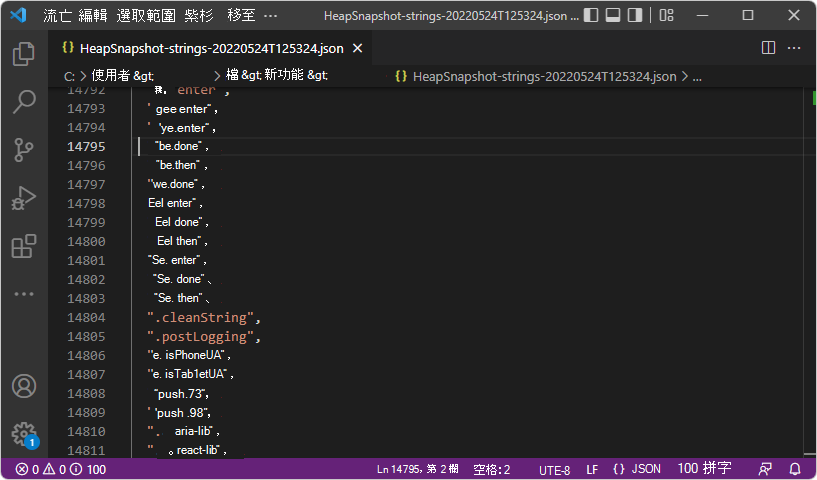Image resolution: width=817 pixels, height=480 pixels.
Task: Click "Eel then" on line 14800
Action: (x=179, y=241)
